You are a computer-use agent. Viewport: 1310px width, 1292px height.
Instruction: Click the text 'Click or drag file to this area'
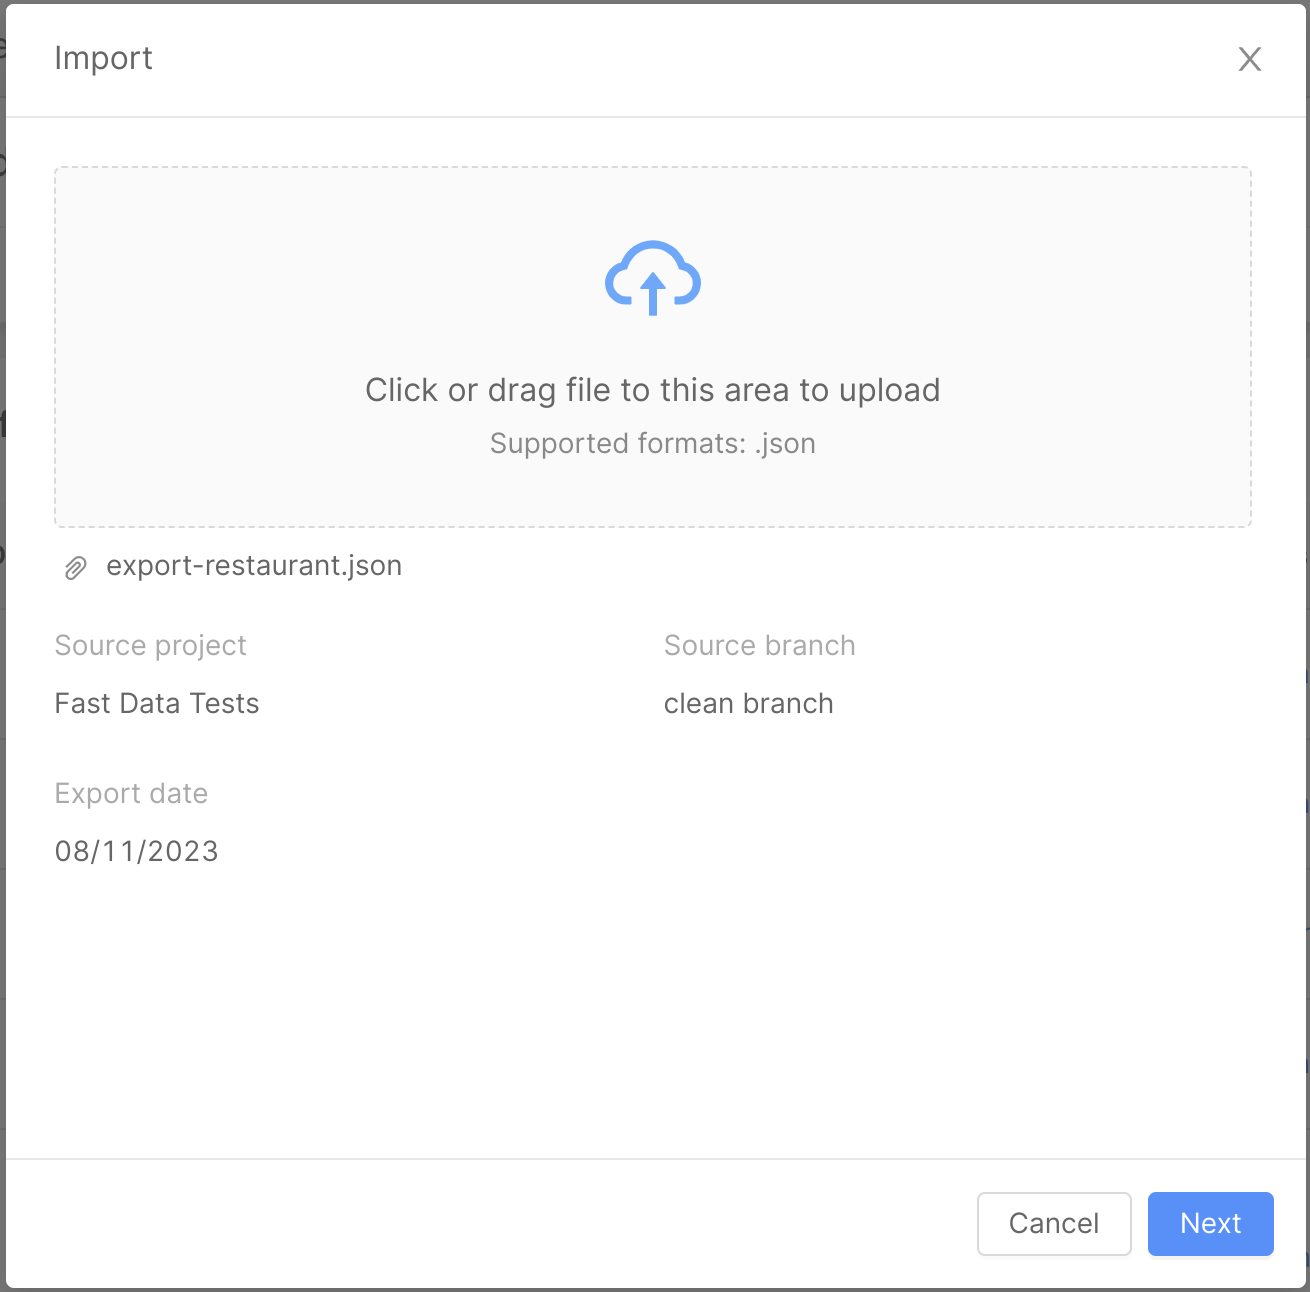[x=652, y=390]
